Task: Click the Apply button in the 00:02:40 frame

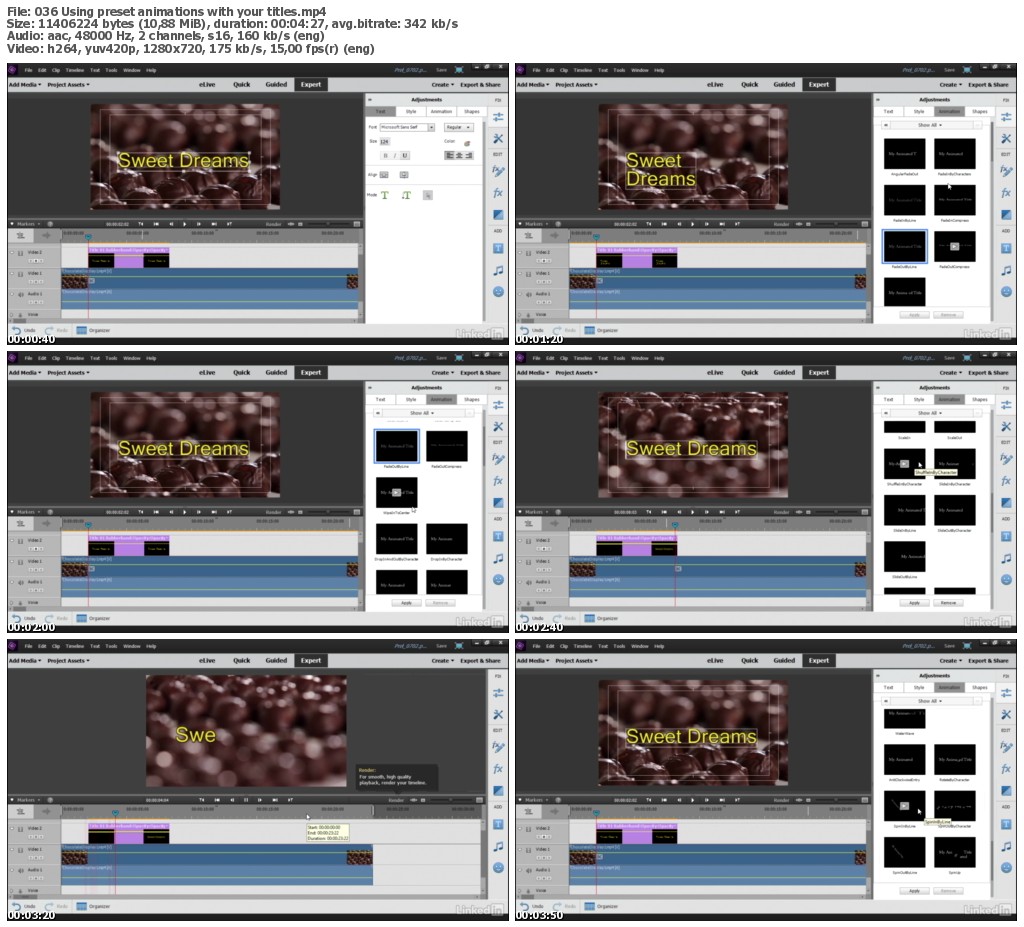Action: click(914, 603)
